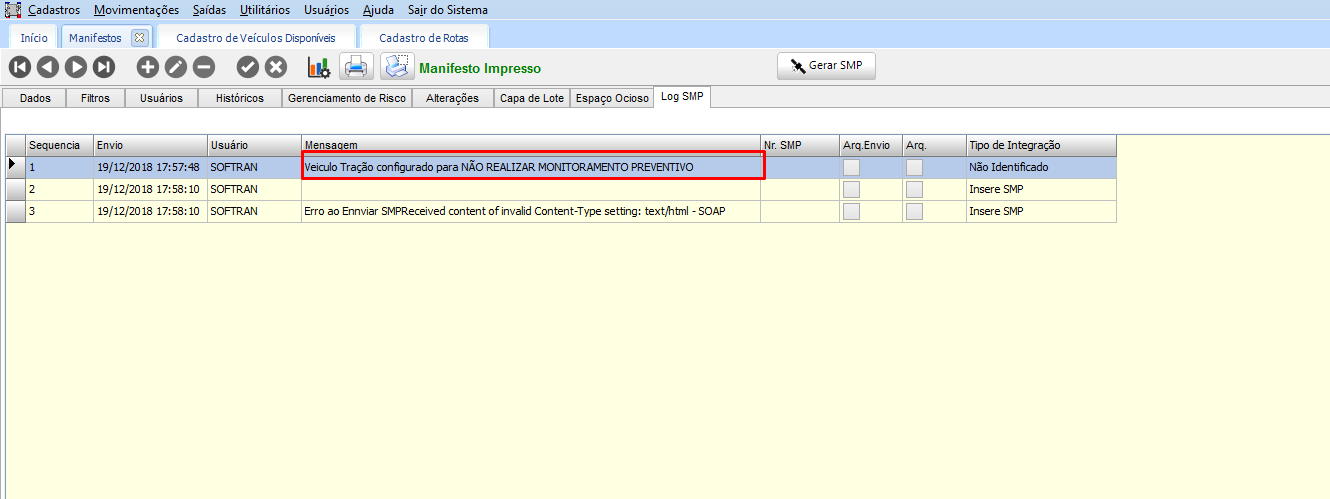
Task: Click SOFTRAN cell in sequence 2 row
Action: 254,189
